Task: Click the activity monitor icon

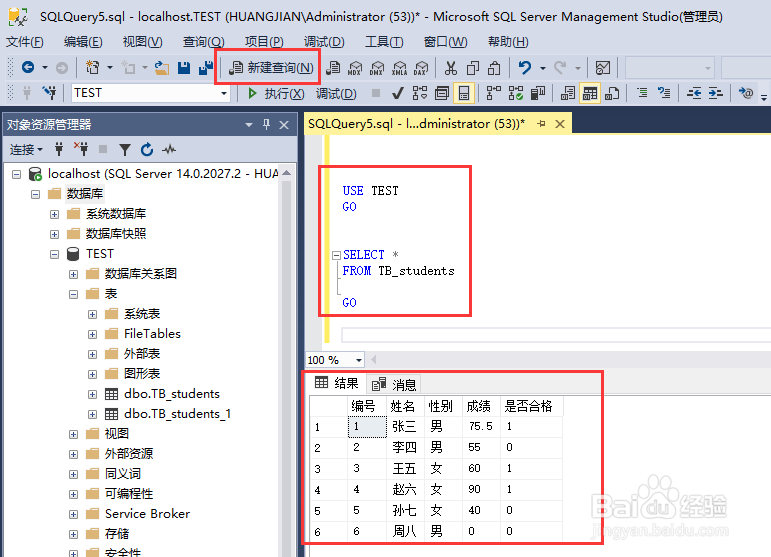Action: point(602,67)
